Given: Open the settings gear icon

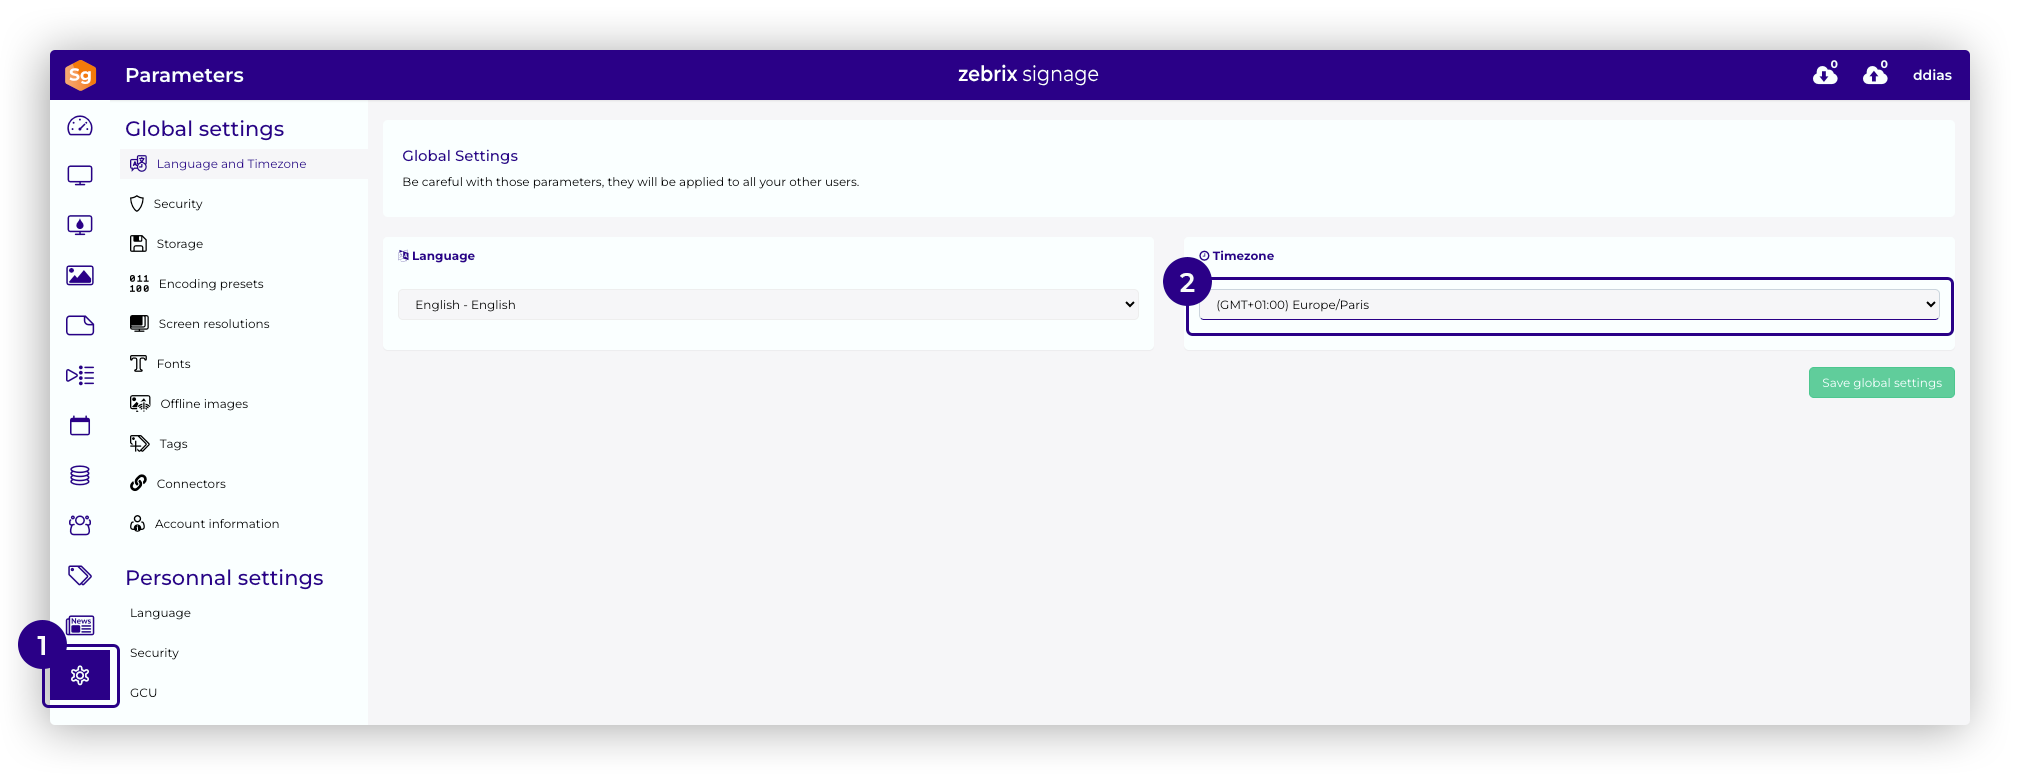Looking at the screenshot, I should click(81, 676).
